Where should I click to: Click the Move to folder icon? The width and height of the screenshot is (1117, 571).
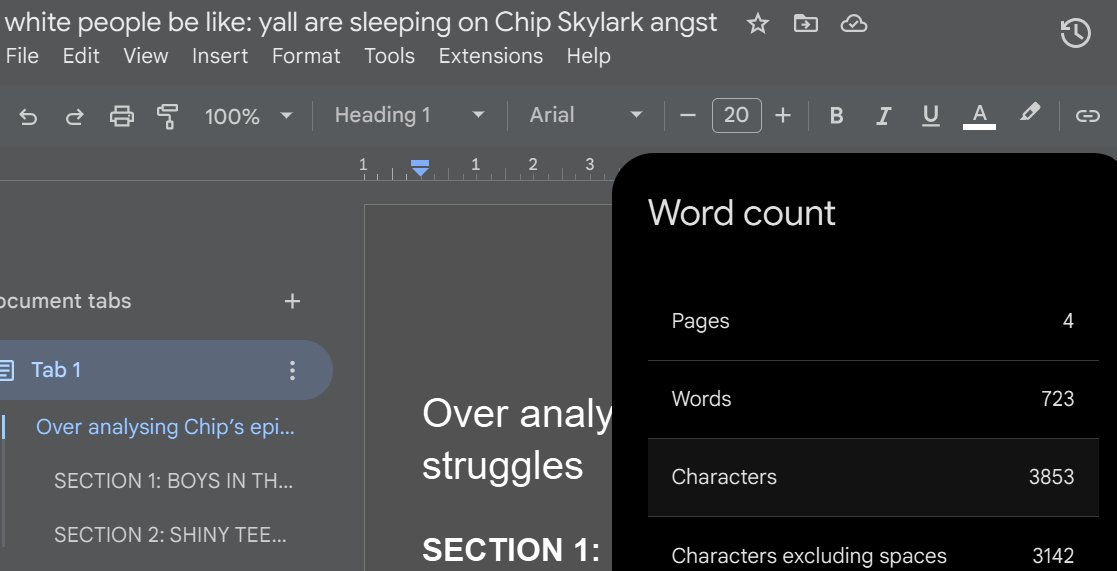[806, 24]
